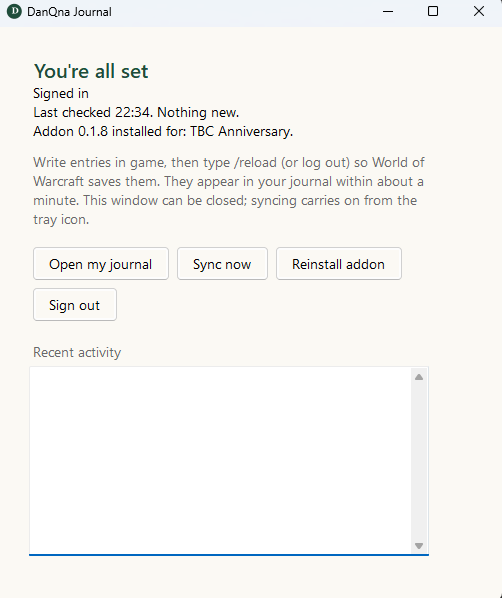502x598 pixels.
Task: Open my journal button
Action: point(101,264)
